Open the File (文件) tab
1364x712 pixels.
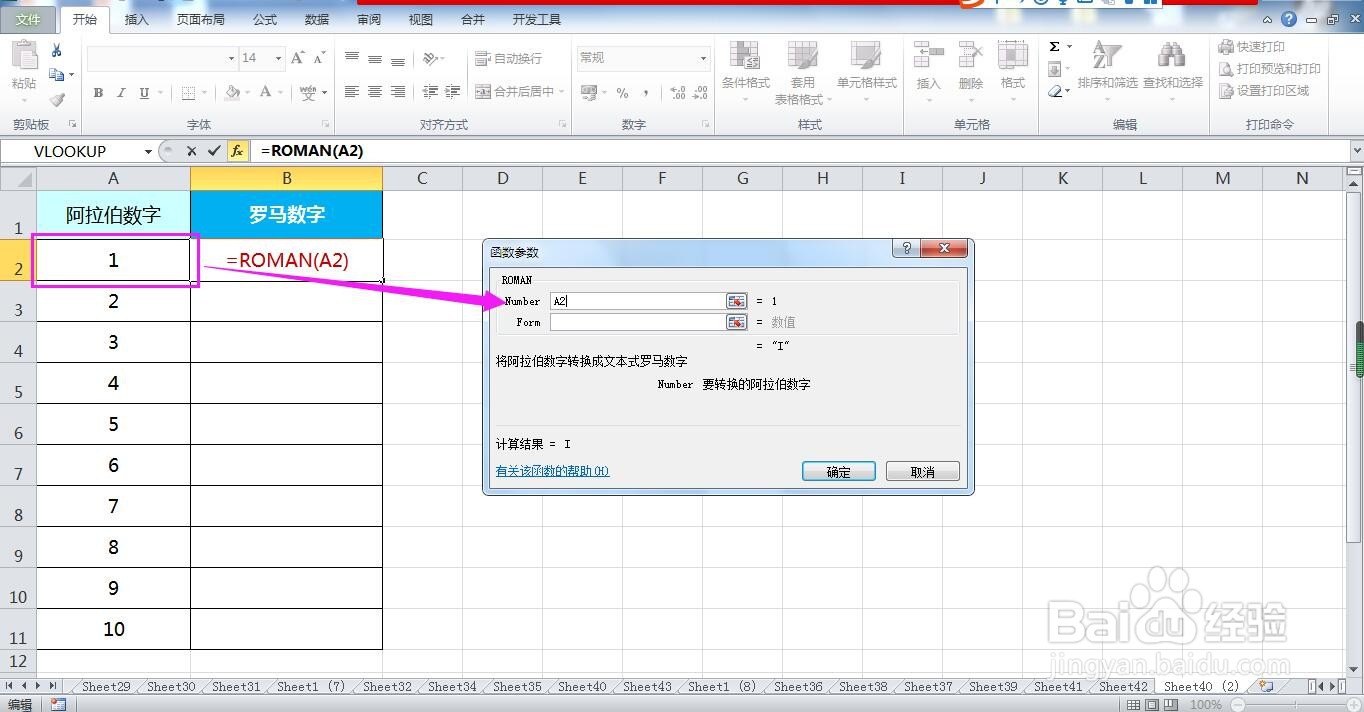(28, 19)
